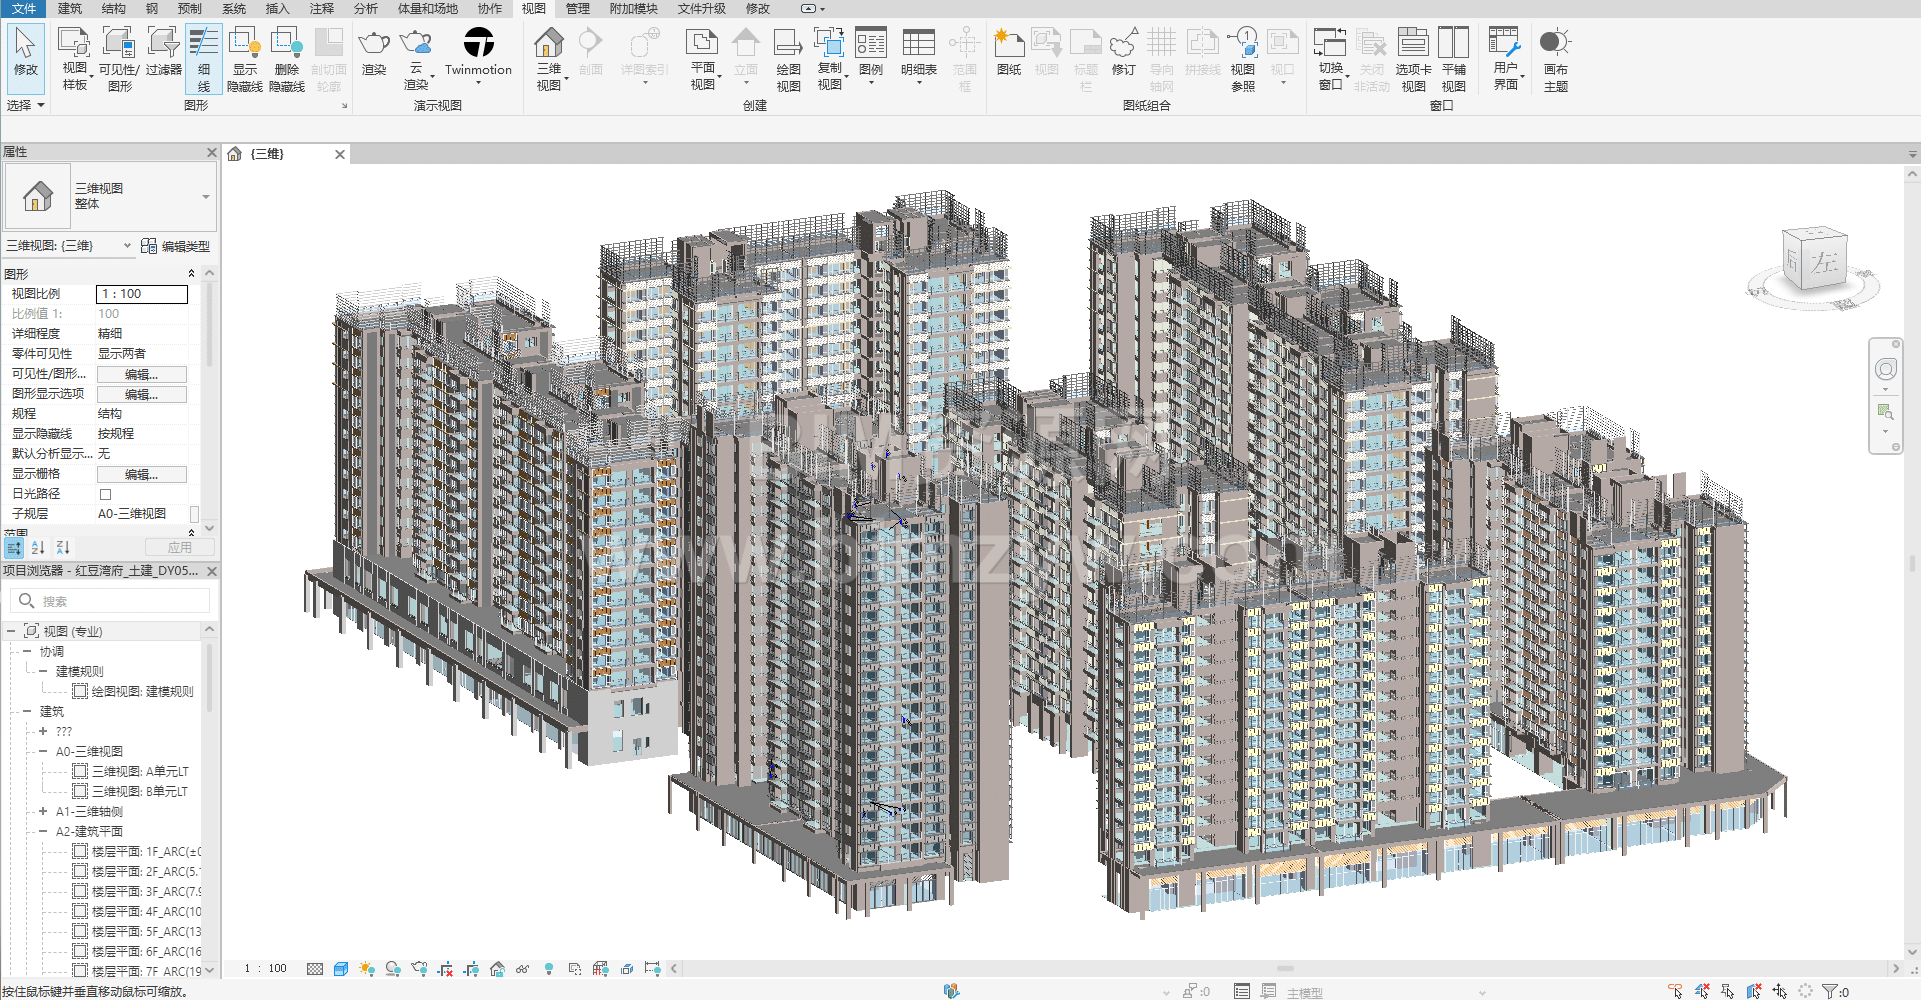Click the Render (渲染) teapot icon
Viewport: 1921px width, 1000px height.
click(374, 45)
